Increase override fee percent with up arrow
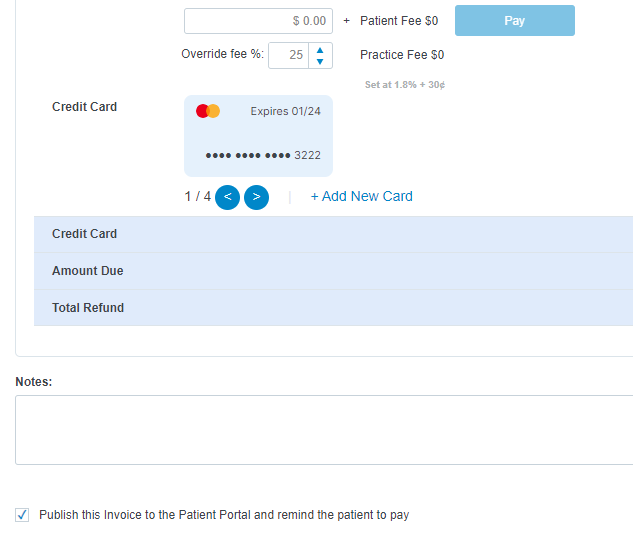This screenshot has width=633, height=538. (x=320, y=50)
